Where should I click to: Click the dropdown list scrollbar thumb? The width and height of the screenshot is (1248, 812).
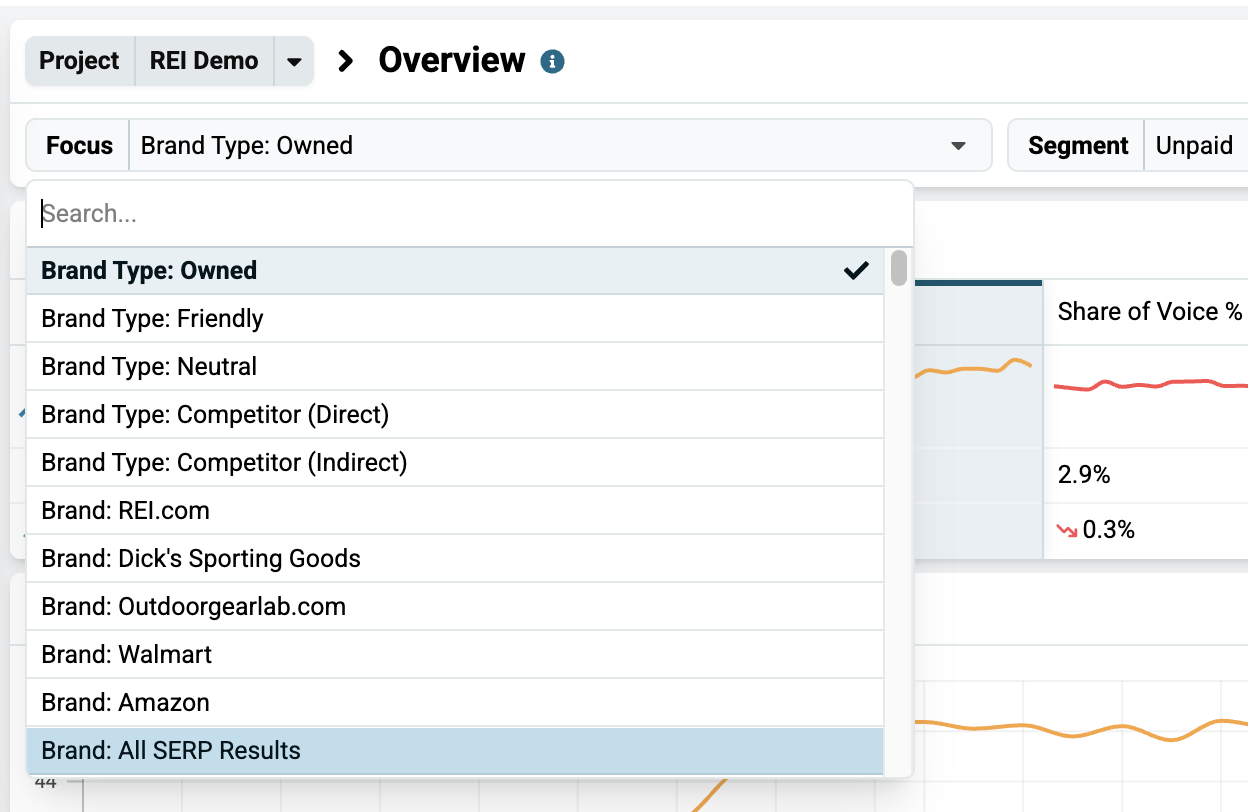899,268
